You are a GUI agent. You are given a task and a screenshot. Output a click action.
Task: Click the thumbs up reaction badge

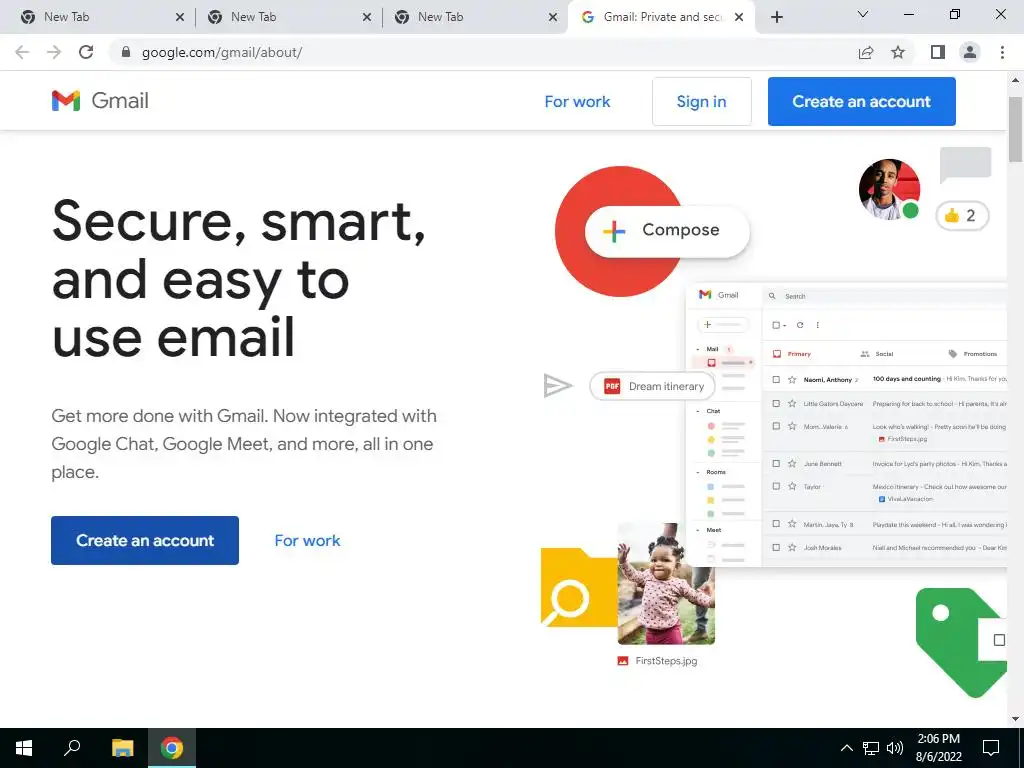click(x=962, y=216)
